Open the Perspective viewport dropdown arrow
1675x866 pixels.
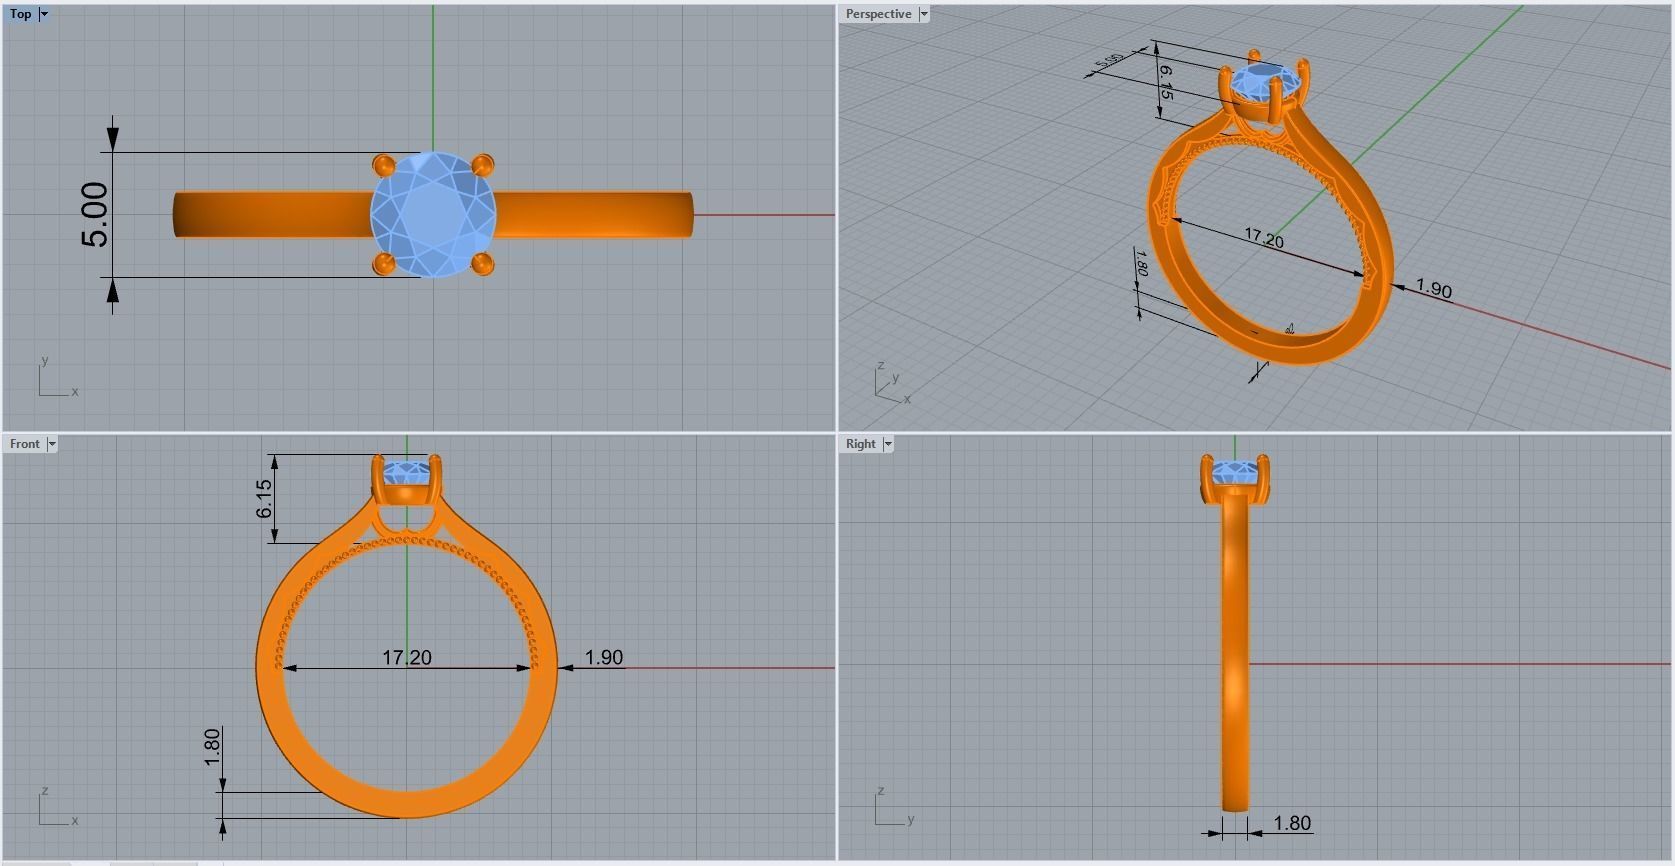point(924,14)
